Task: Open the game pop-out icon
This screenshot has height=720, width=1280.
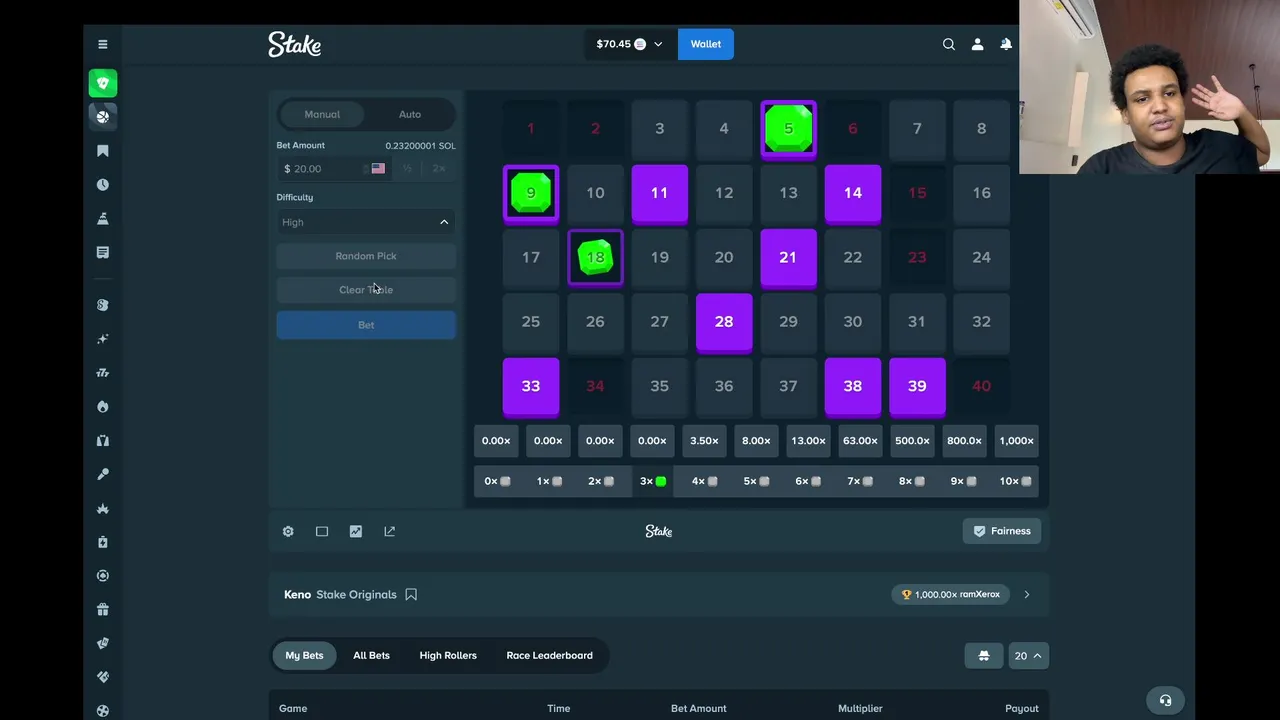Action: (x=390, y=531)
